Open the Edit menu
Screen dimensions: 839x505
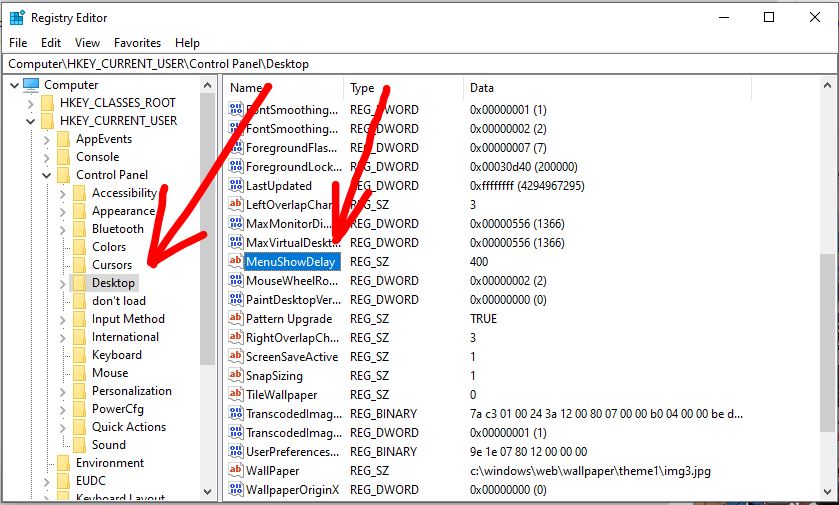51,43
